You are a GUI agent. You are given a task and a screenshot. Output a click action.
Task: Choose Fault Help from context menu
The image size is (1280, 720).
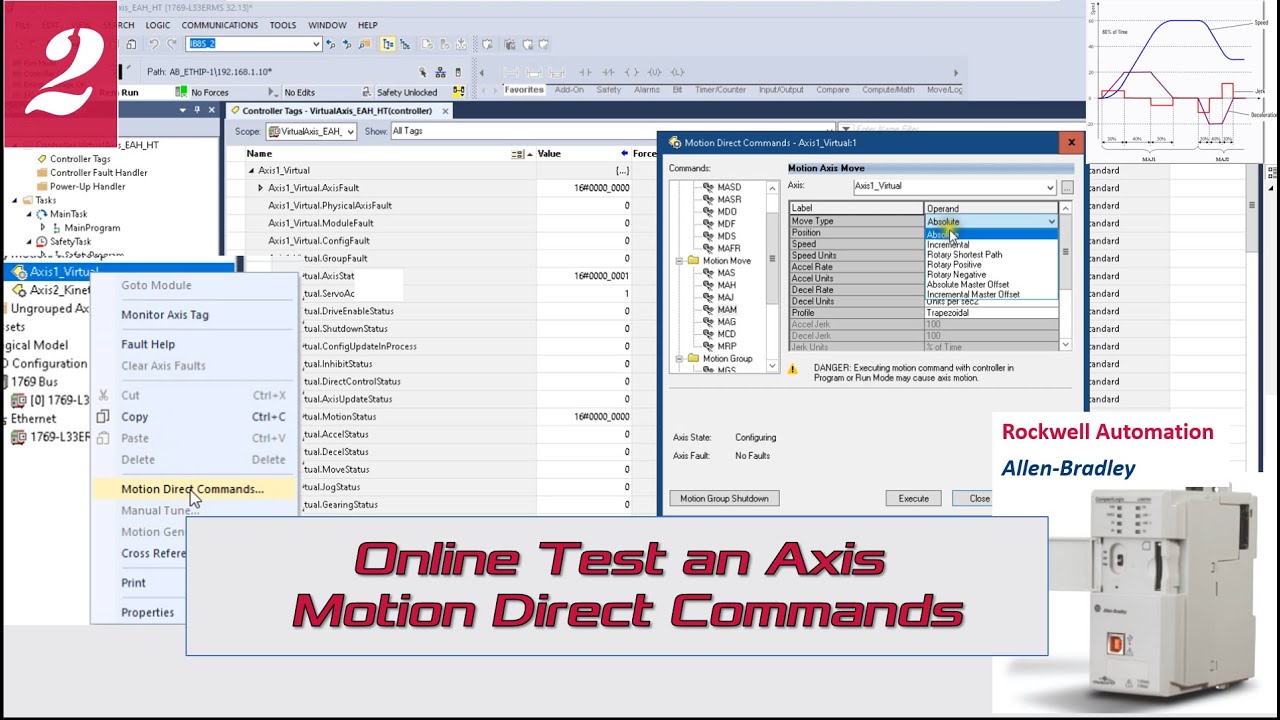click(x=148, y=344)
